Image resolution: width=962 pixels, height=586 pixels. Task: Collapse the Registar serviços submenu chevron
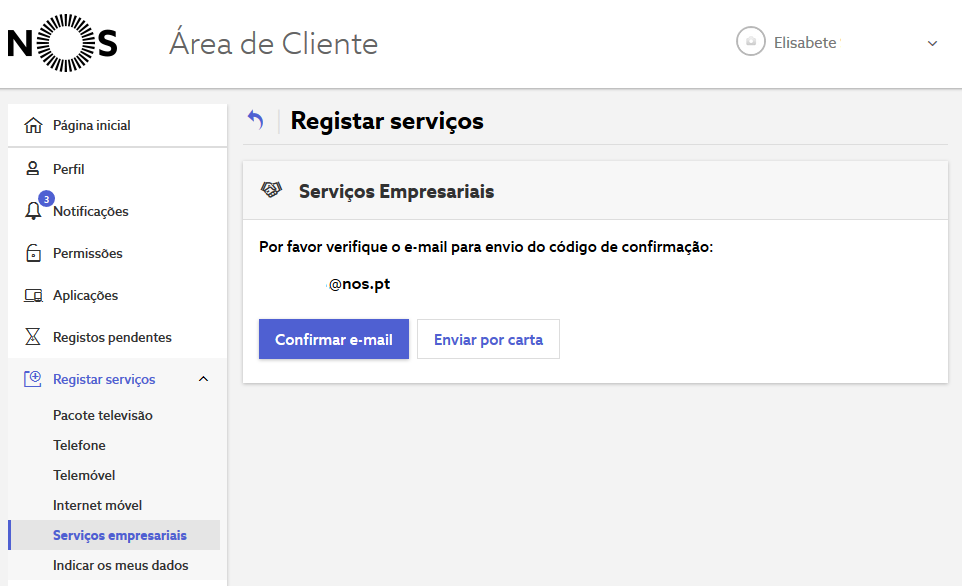pos(204,379)
